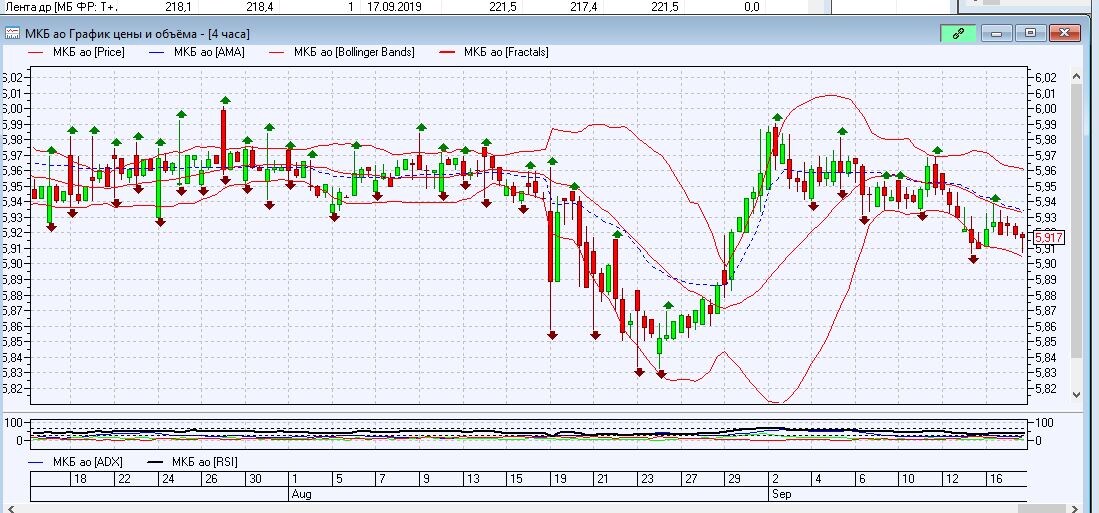Toggle the green chain link button
This screenshot has width=1099, height=513.
pyautogui.click(x=957, y=34)
